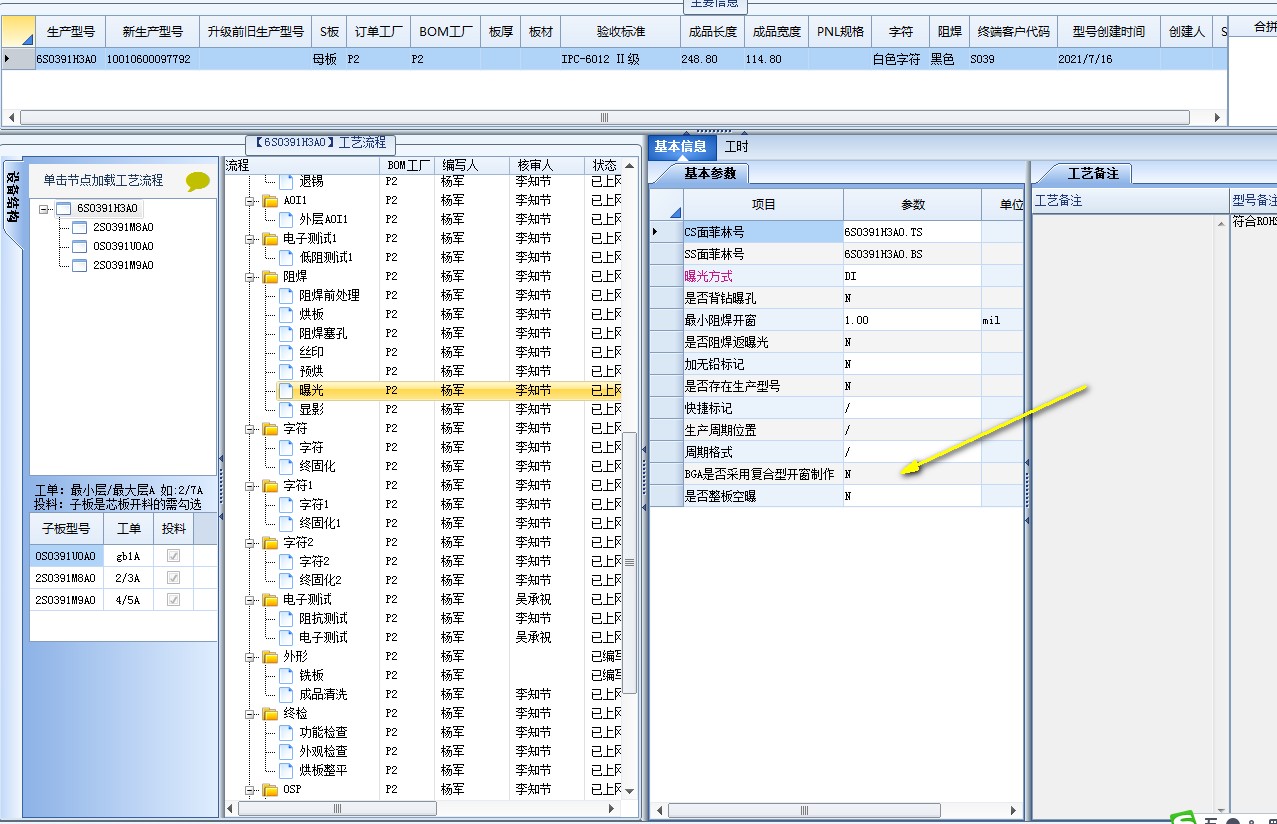Select the 曝光 process step
The image size is (1277, 824).
311,390
